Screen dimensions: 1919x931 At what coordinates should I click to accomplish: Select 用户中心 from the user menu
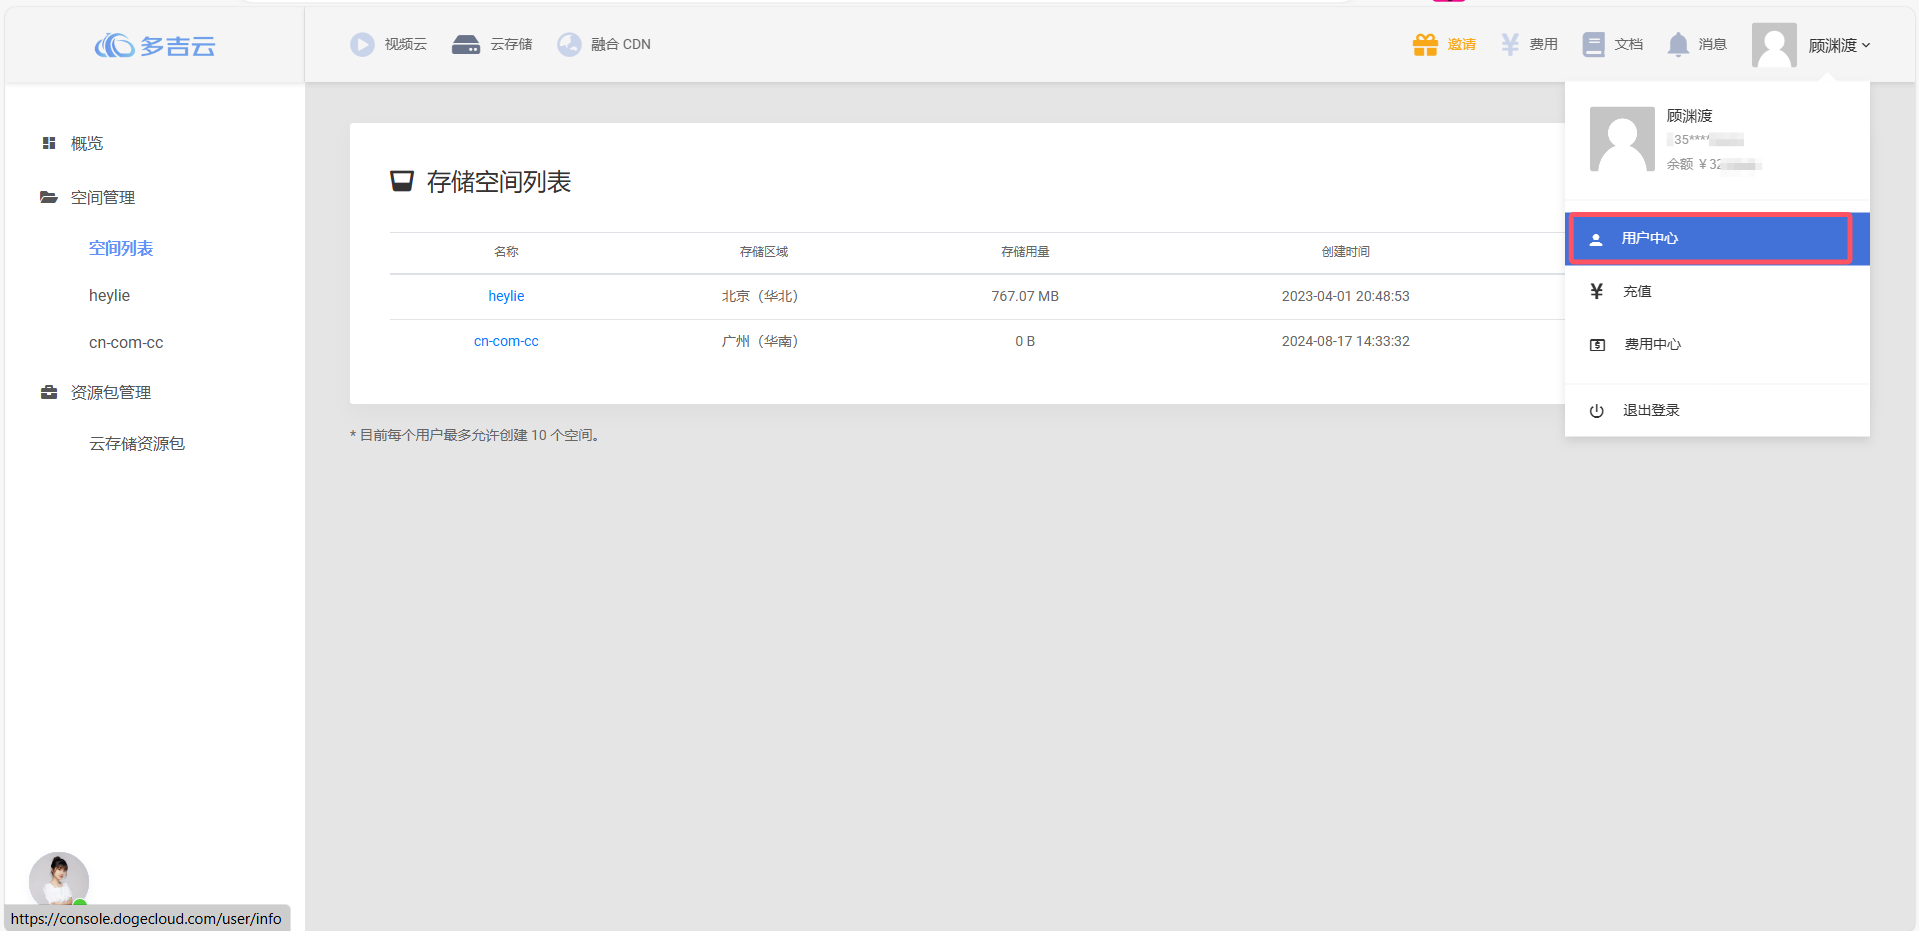[1649, 238]
